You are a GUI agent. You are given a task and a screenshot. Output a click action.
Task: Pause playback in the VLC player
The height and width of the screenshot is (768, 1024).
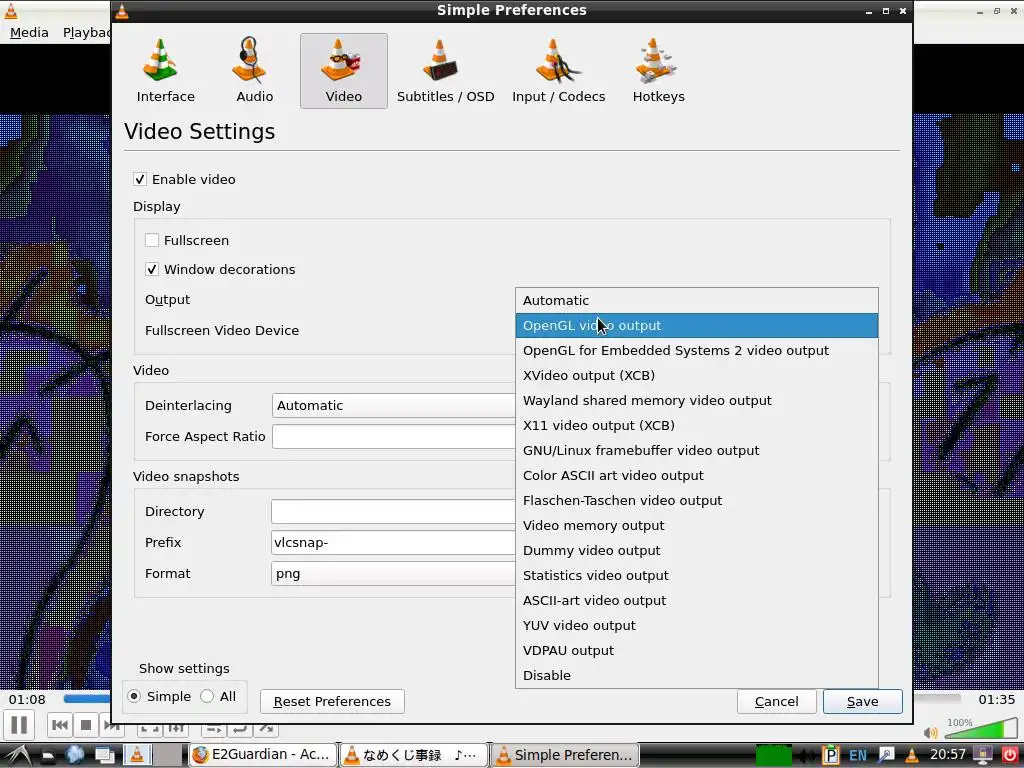pyautogui.click(x=19, y=725)
